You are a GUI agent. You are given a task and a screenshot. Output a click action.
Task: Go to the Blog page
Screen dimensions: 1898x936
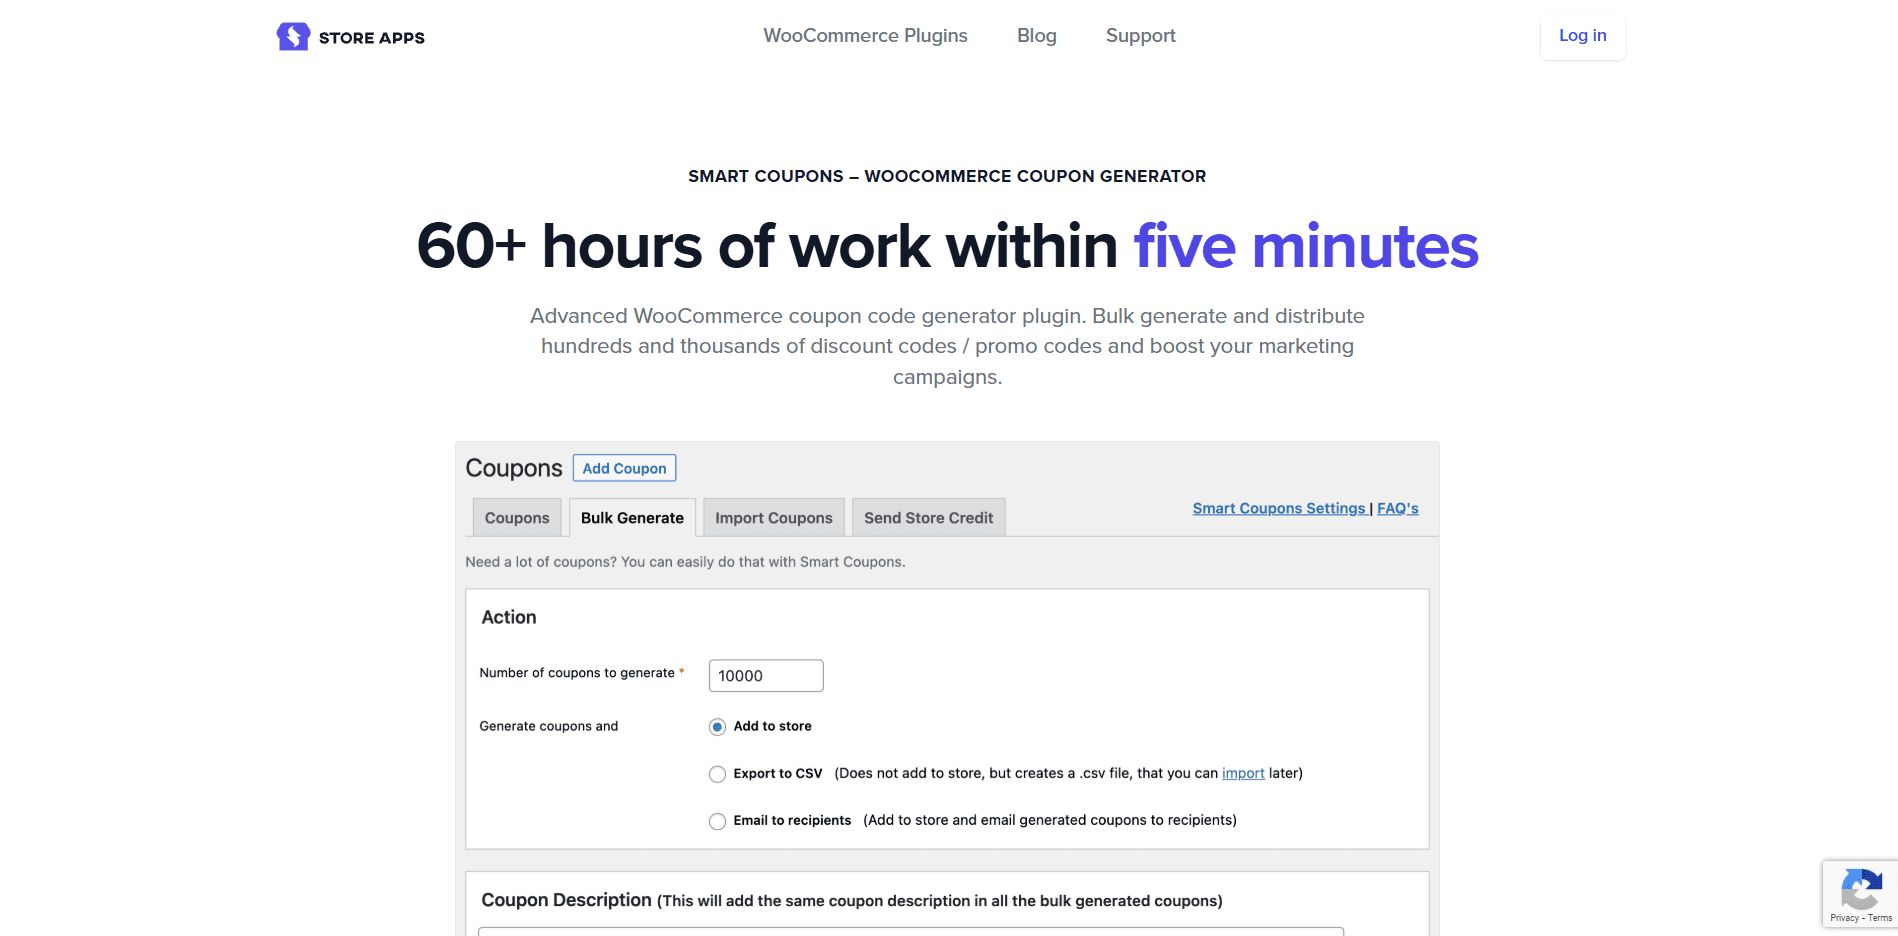coord(1036,36)
